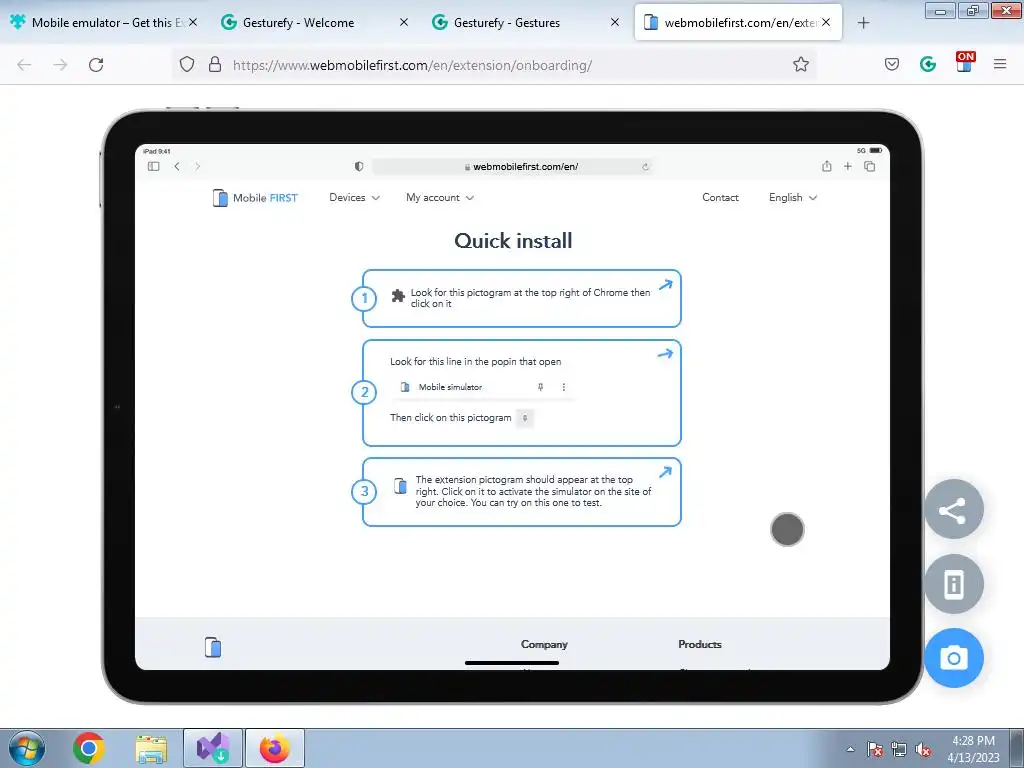Open Visual Studio Installer in the taskbar
Viewport: 1024px width, 768px height.
213,748
